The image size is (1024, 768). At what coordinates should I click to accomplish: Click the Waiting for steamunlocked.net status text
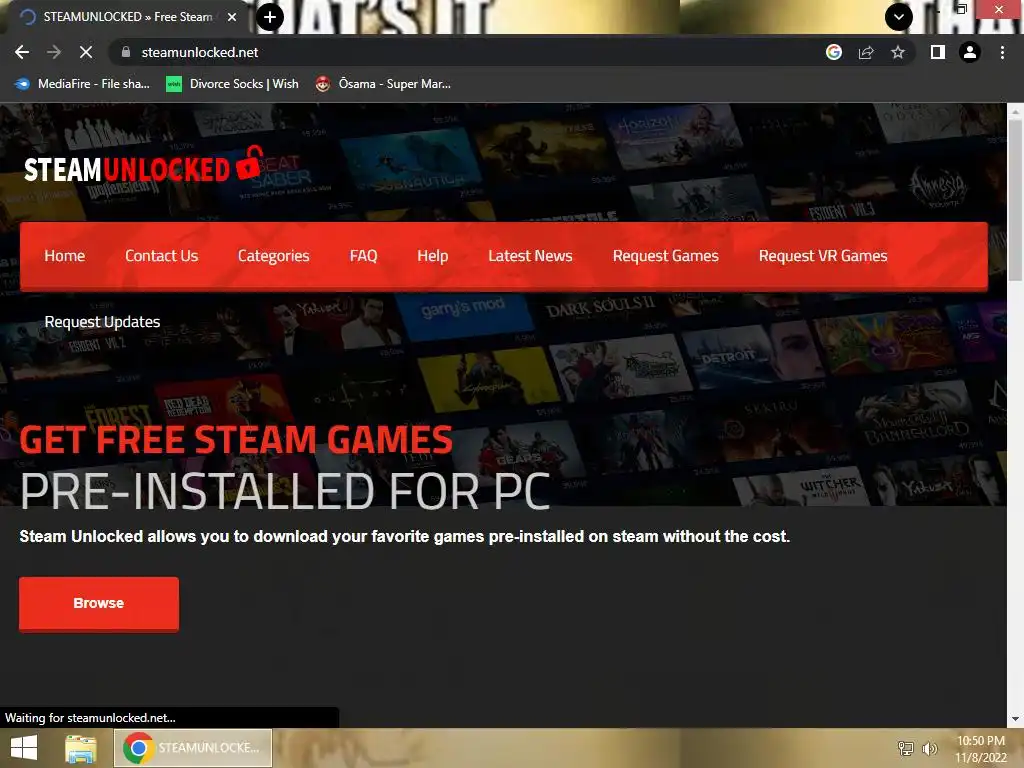[90, 718]
